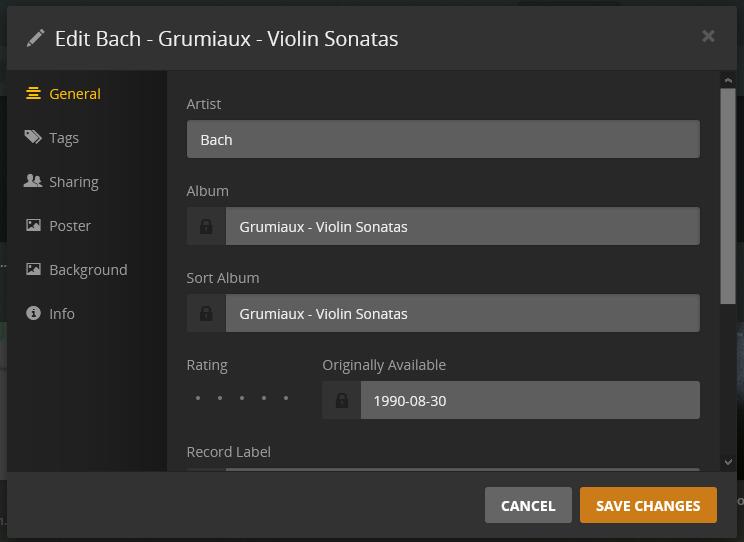
Task: Cancel editing the album
Action: (x=528, y=505)
